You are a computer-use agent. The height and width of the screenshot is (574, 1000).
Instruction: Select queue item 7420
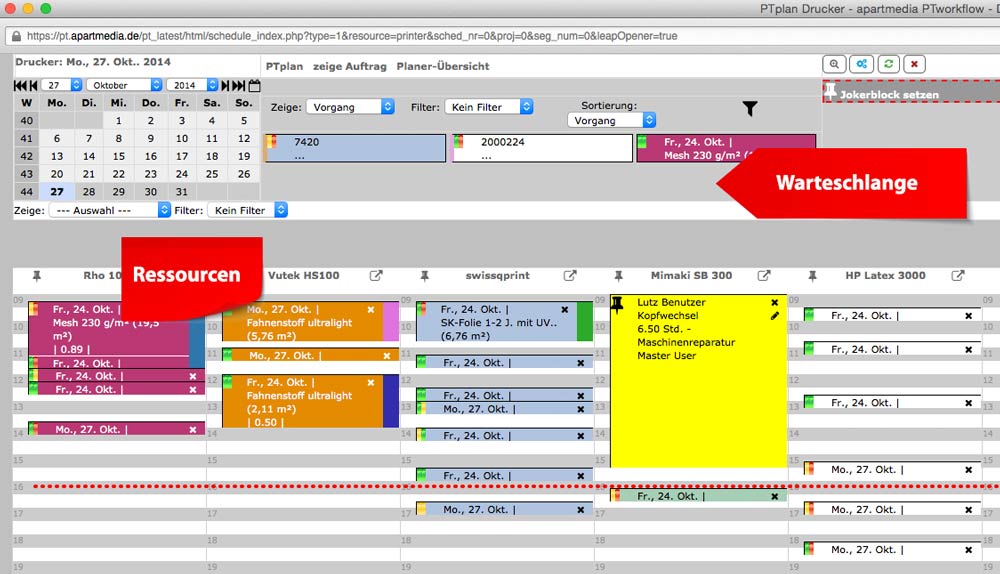point(355,148)
